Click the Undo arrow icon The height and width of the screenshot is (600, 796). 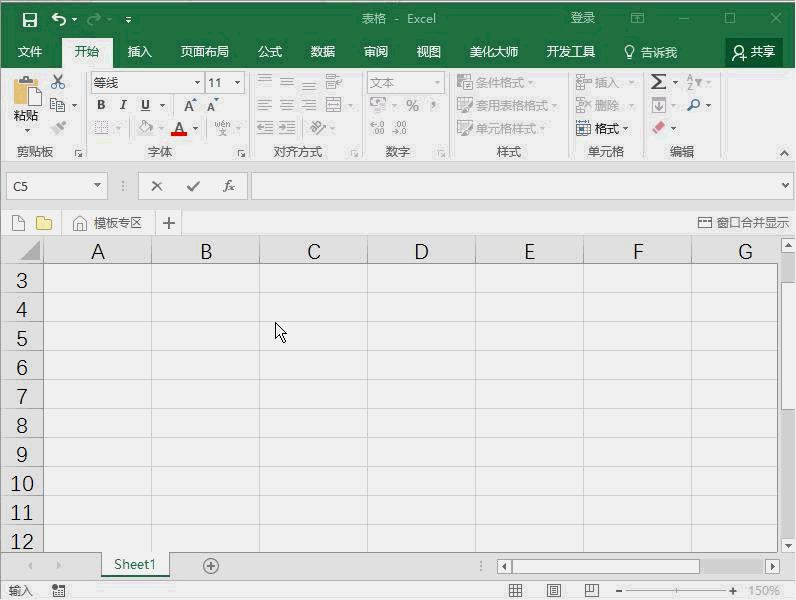[59, 19]
